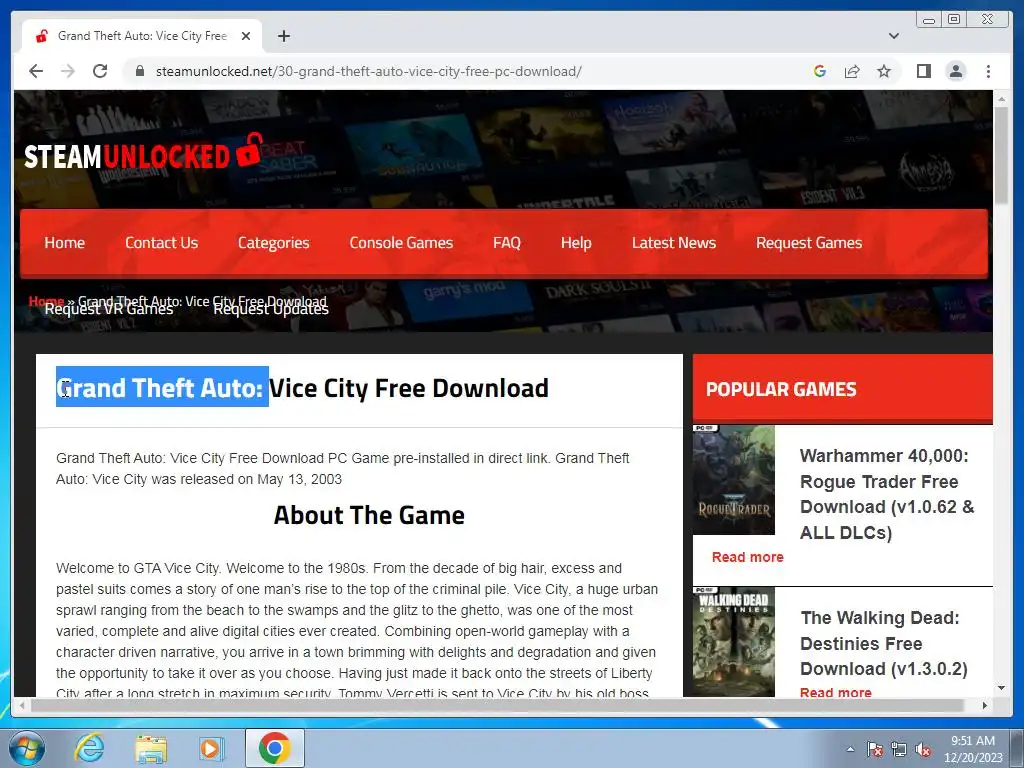This screenshot has height=768, width=1024.
Task: Click the Chrome taskbar icon
Action: point(274,748)
